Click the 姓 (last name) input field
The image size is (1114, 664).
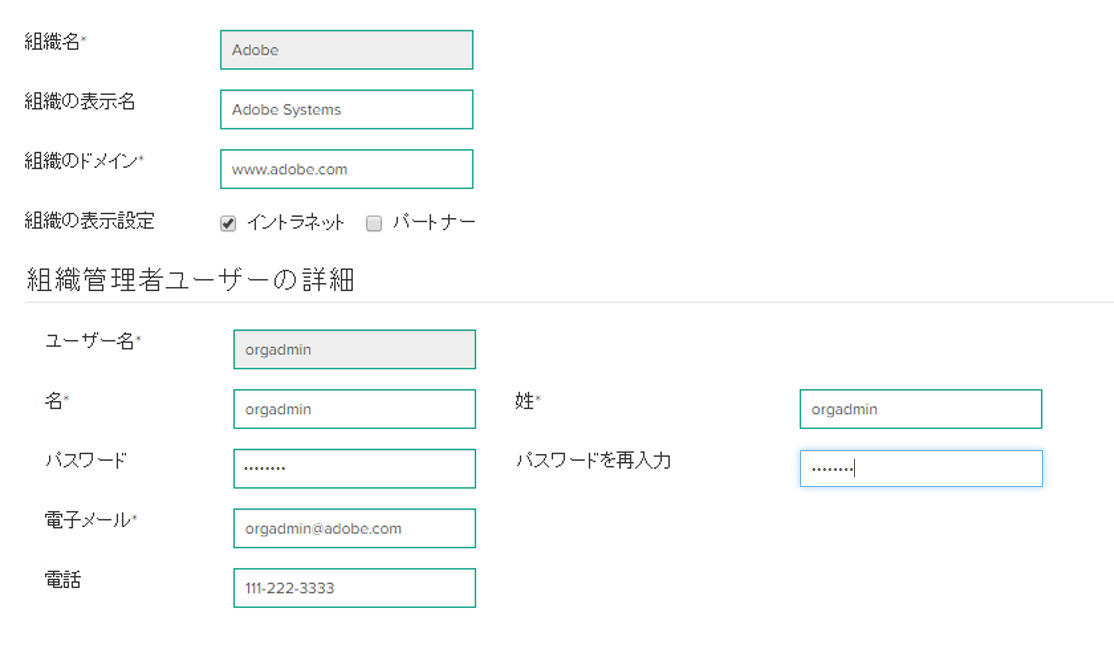920,409
